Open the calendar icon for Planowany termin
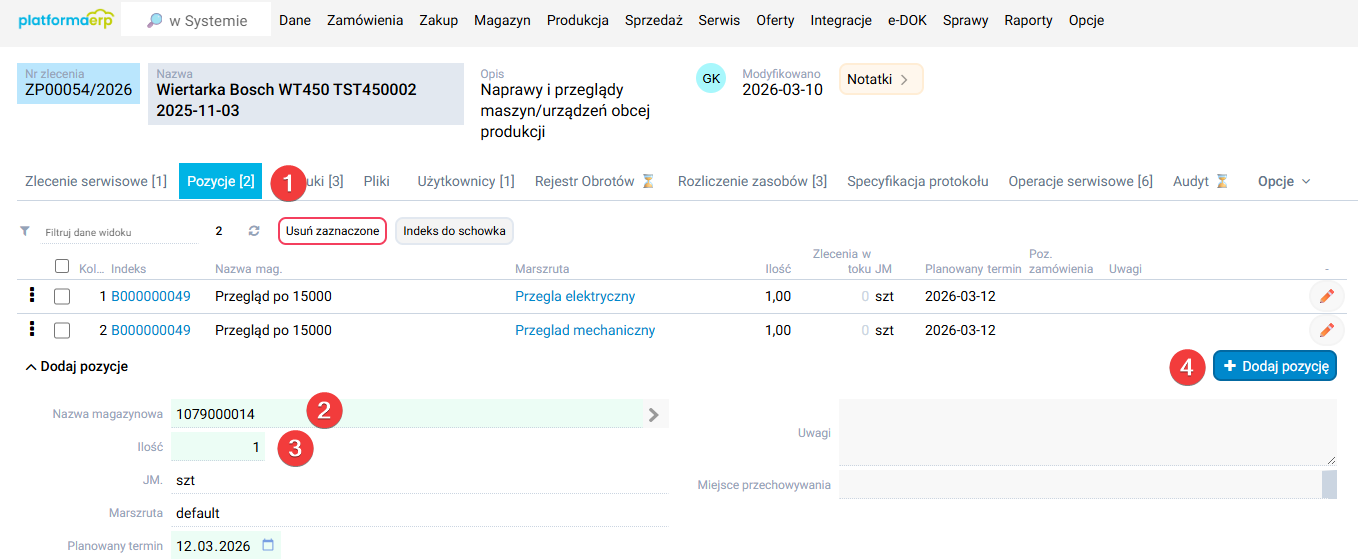Image resolution: width=1358 pixels, height=559 pixels. click(x=268, y=545)
